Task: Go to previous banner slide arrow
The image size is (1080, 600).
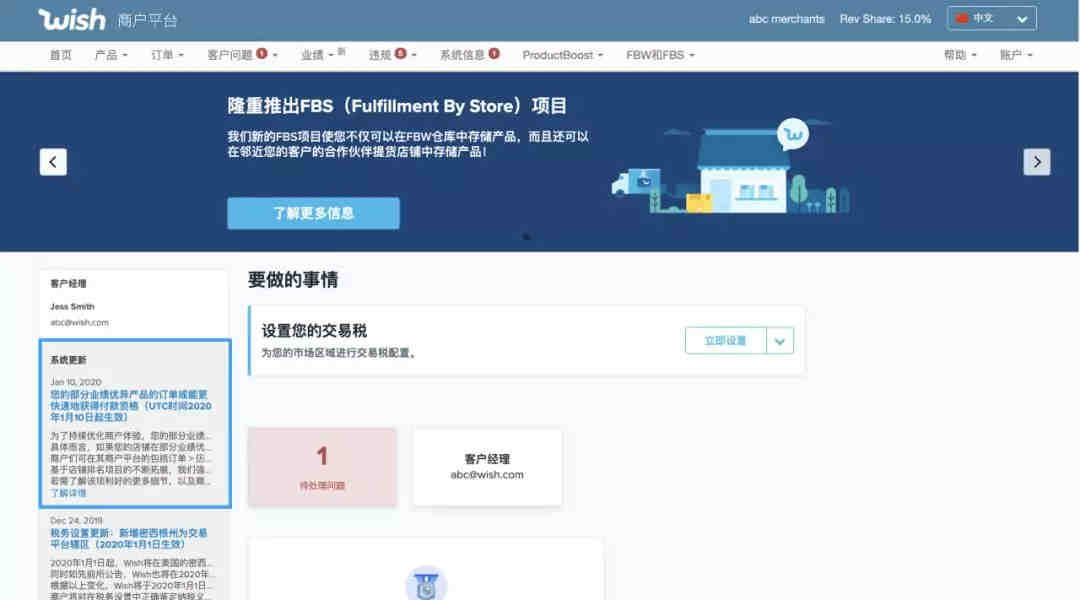Action: click(x=53, y=162)
